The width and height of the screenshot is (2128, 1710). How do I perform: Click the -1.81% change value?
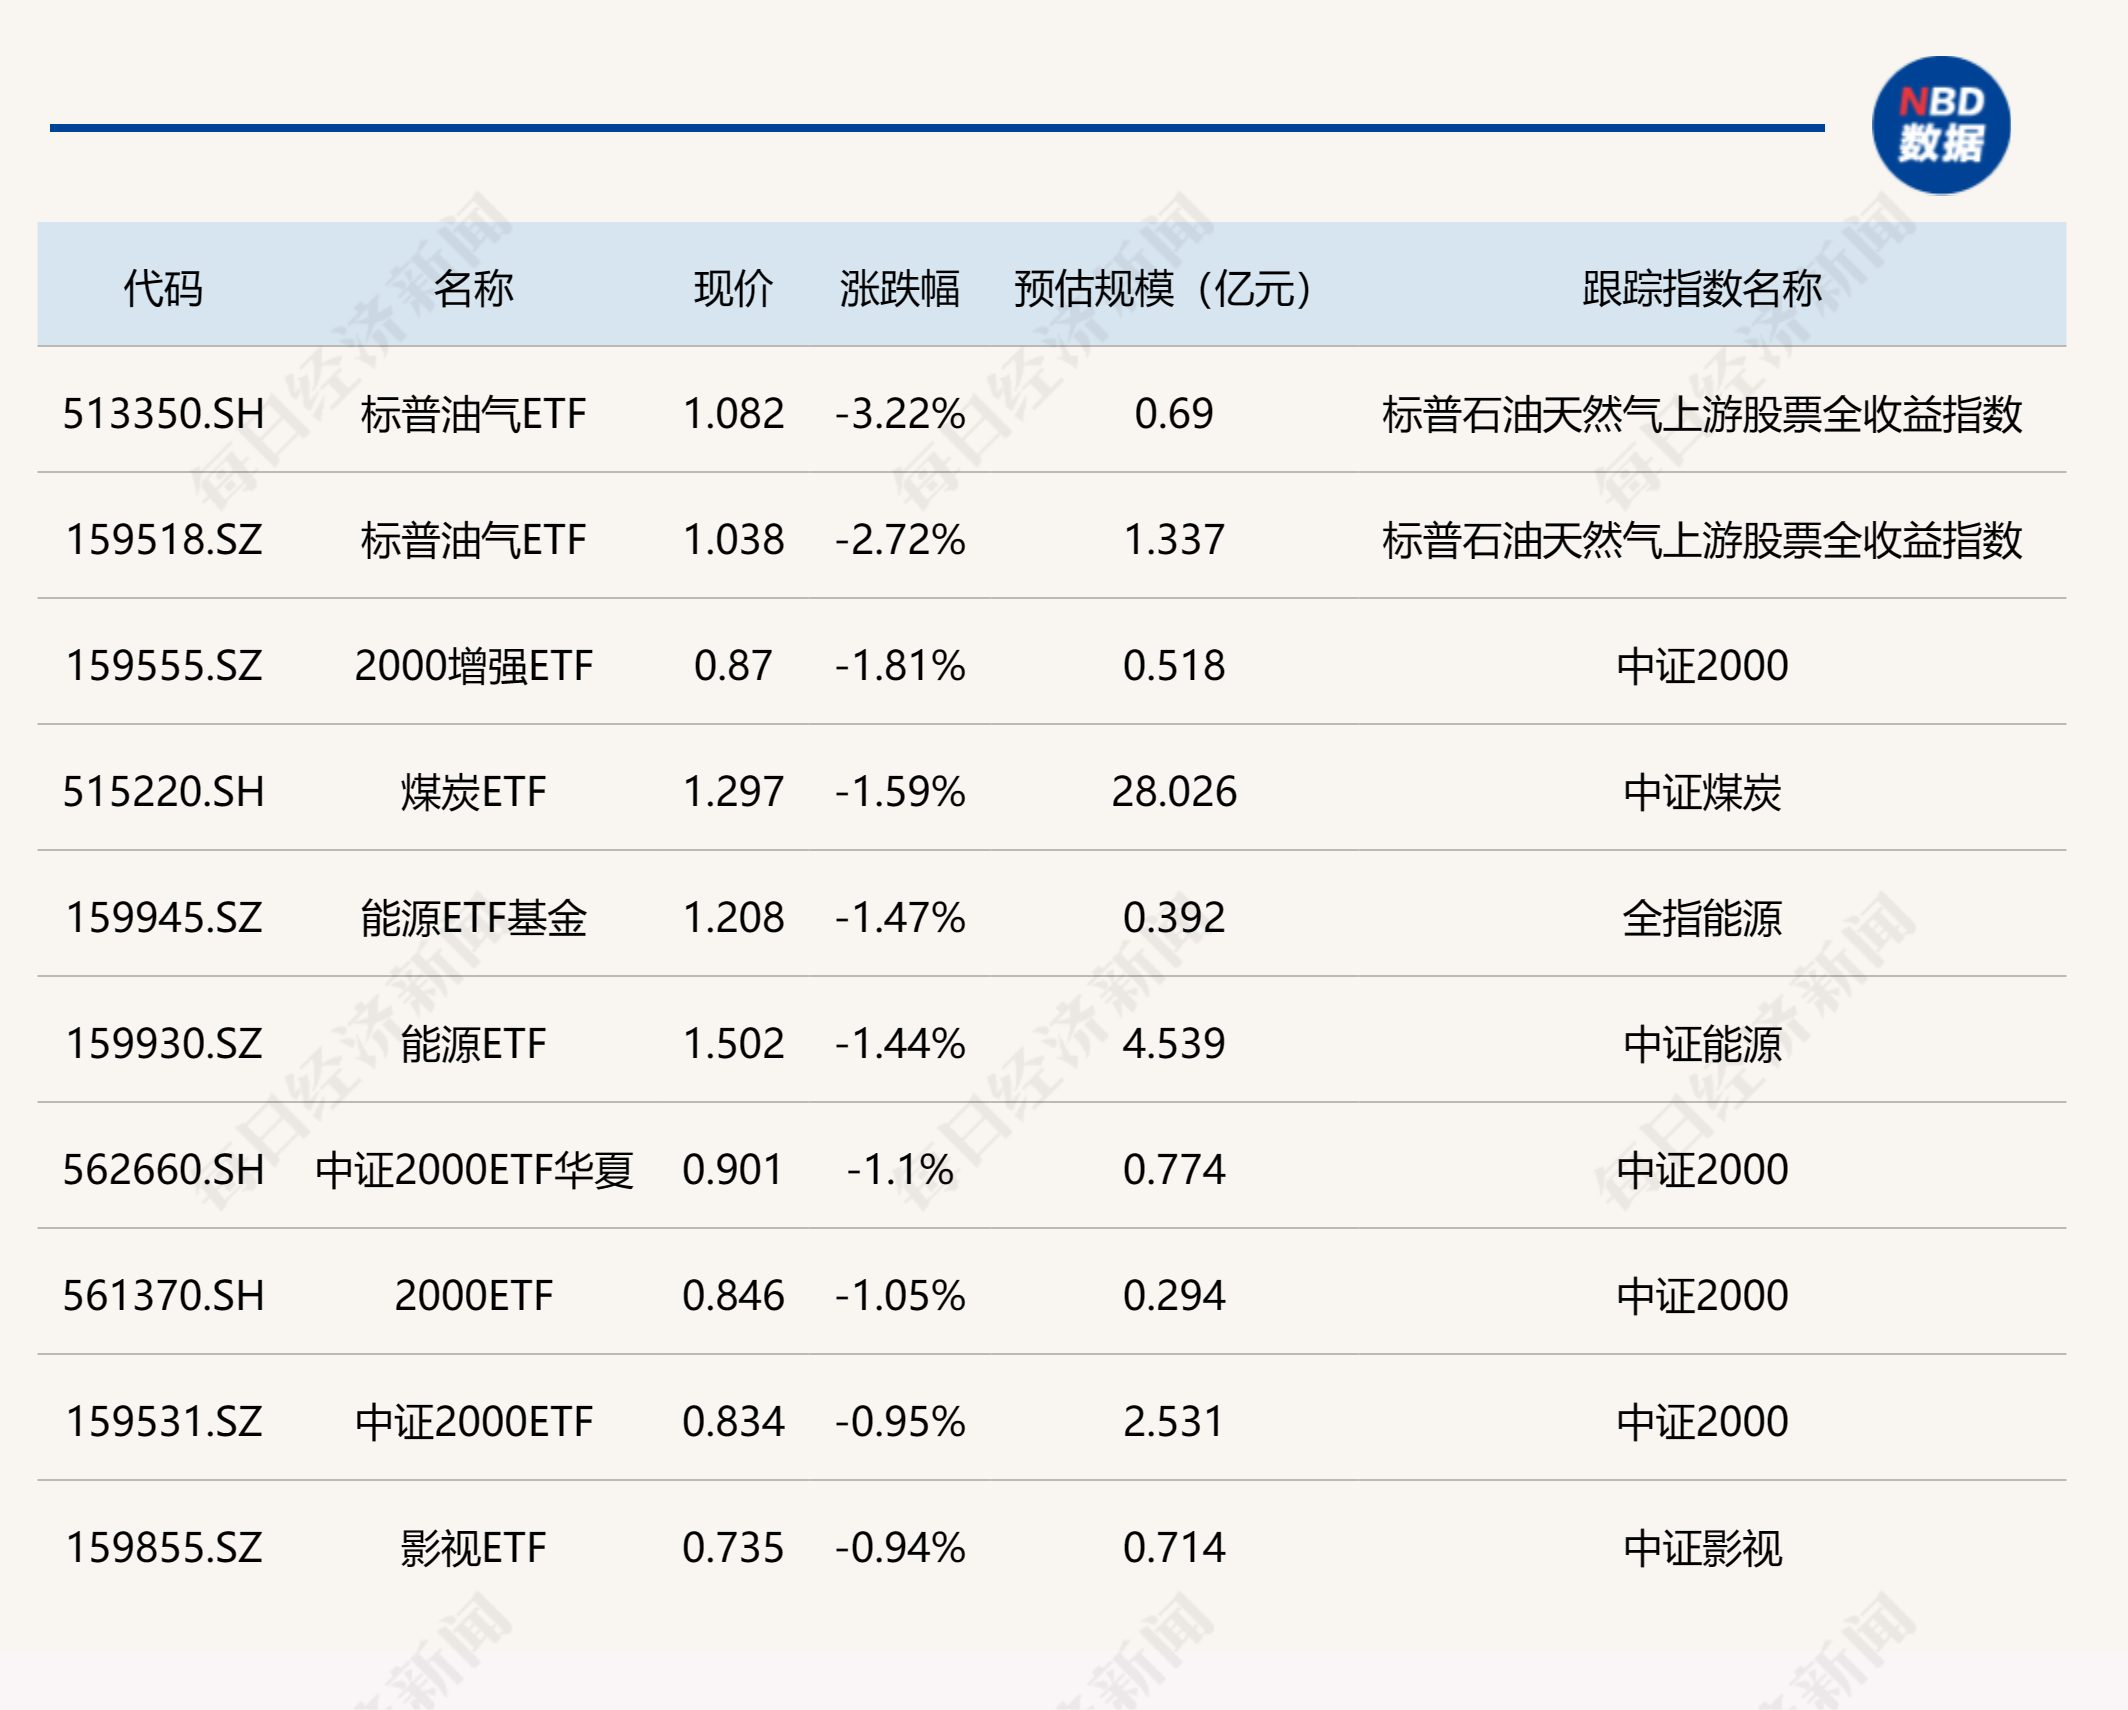900,666
